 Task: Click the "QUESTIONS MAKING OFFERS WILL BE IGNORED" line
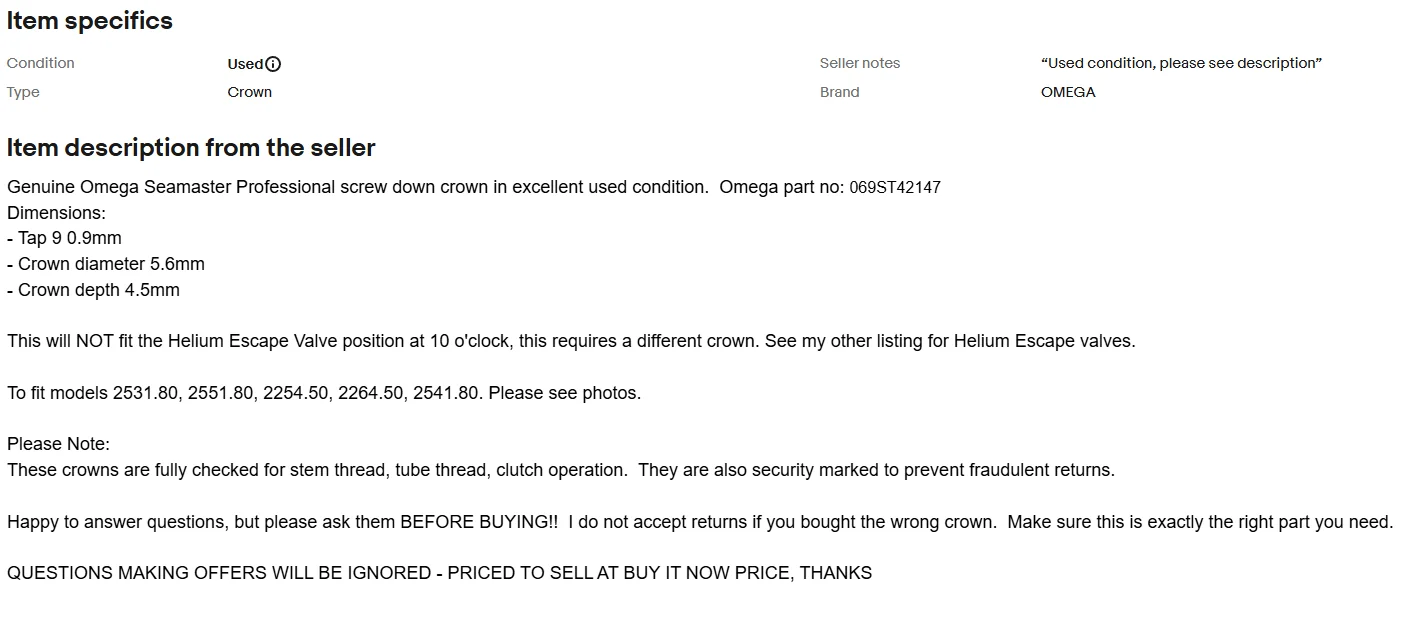coord(439,573)
